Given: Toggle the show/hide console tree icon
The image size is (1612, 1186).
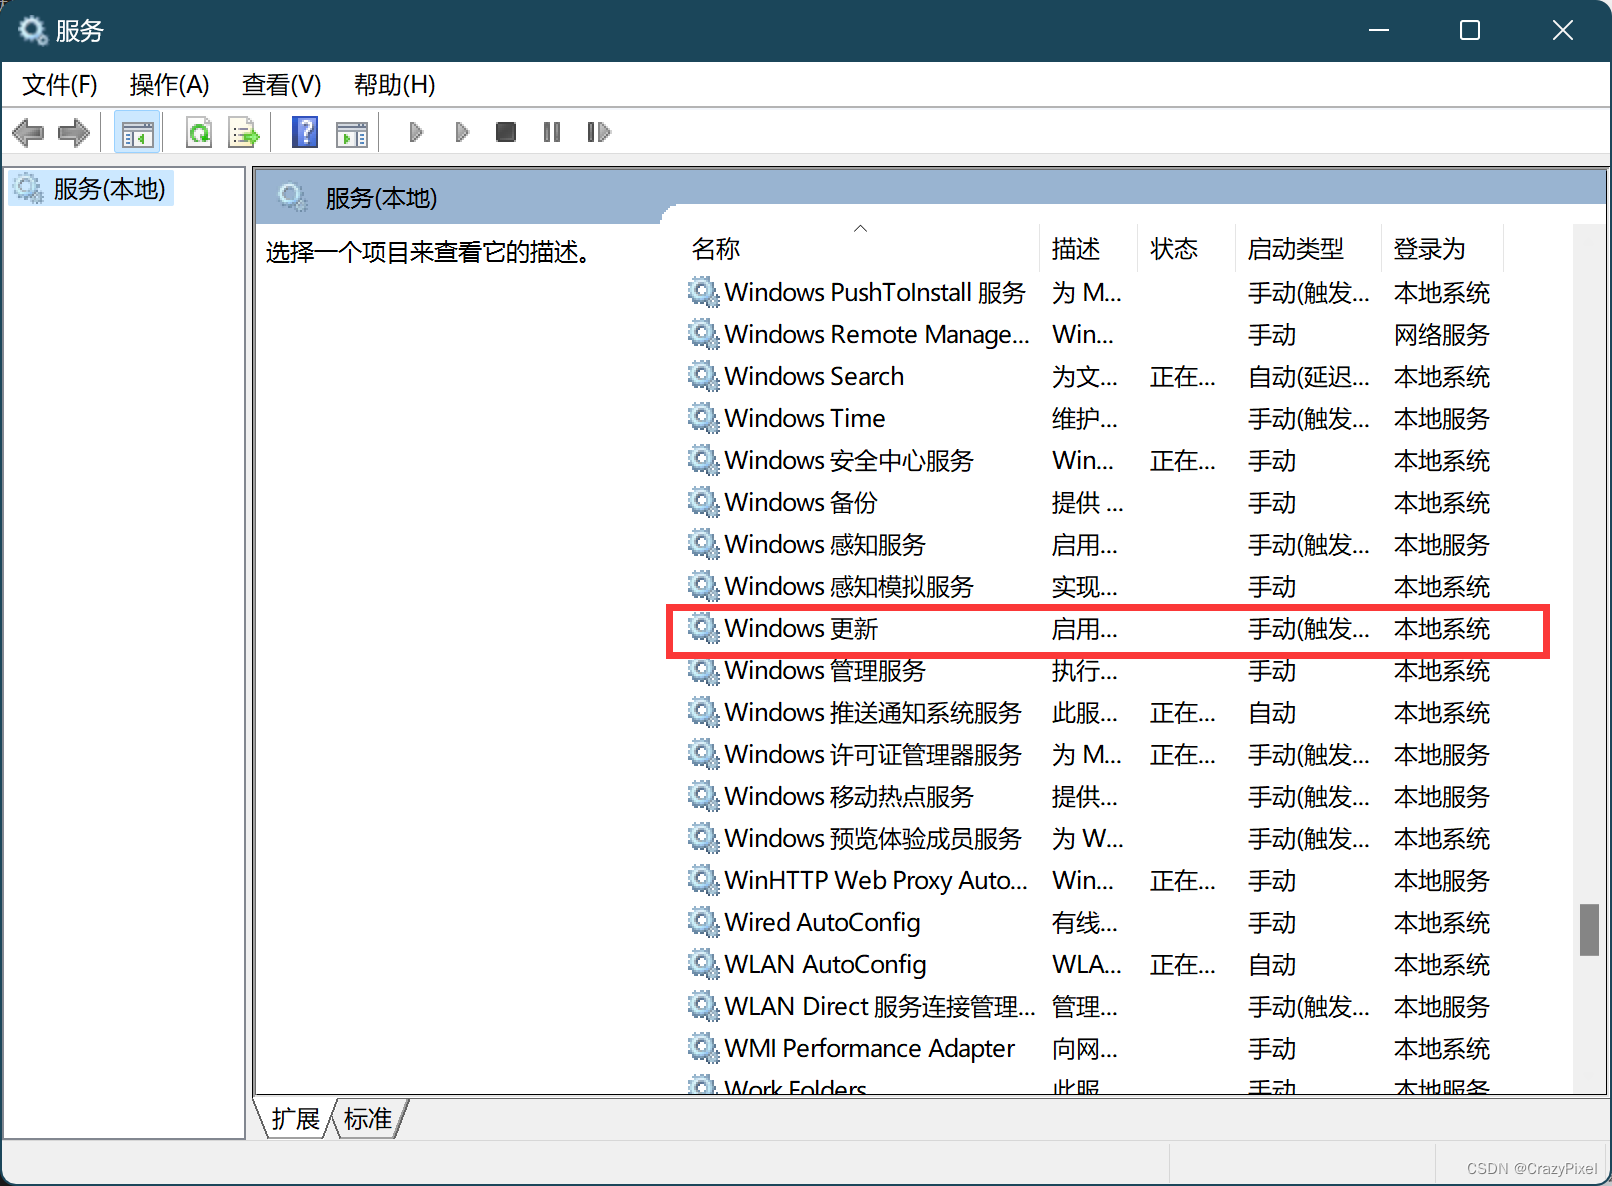Looking at the screenshot, I should pyautogui.click(x=137, y=132).
